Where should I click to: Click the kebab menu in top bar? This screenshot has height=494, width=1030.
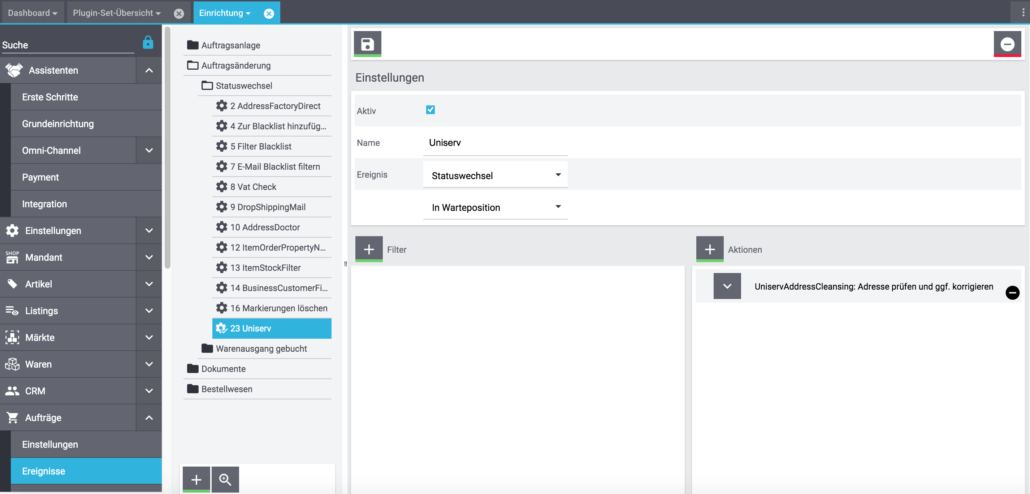pos(1021,12)
